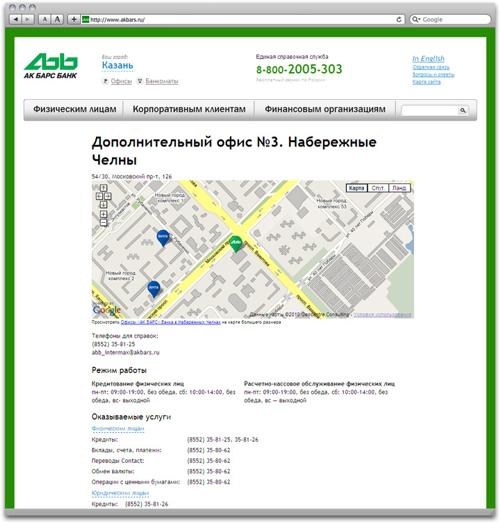Reload the page using refresh icon
This screenshot has width=500, height=524.
click(x=399, y=20)
